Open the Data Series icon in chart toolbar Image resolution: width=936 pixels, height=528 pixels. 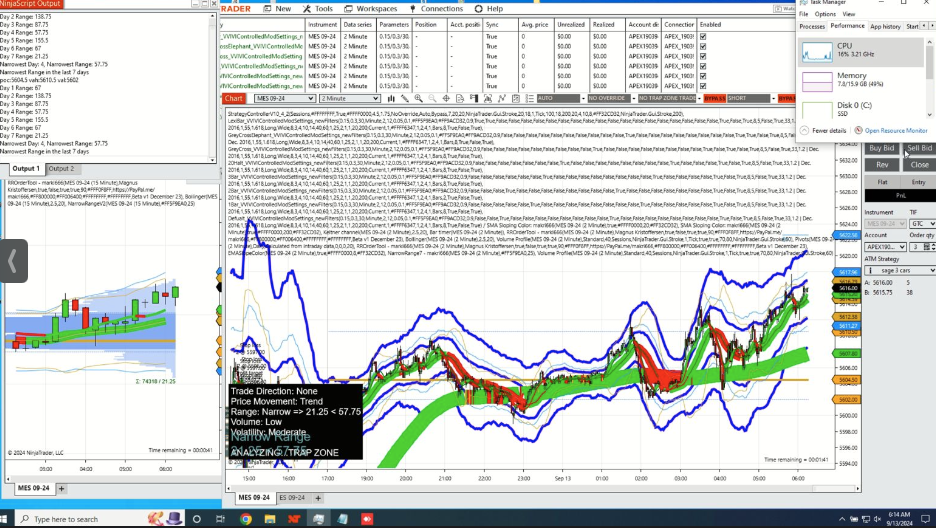(x=460, y=98)
